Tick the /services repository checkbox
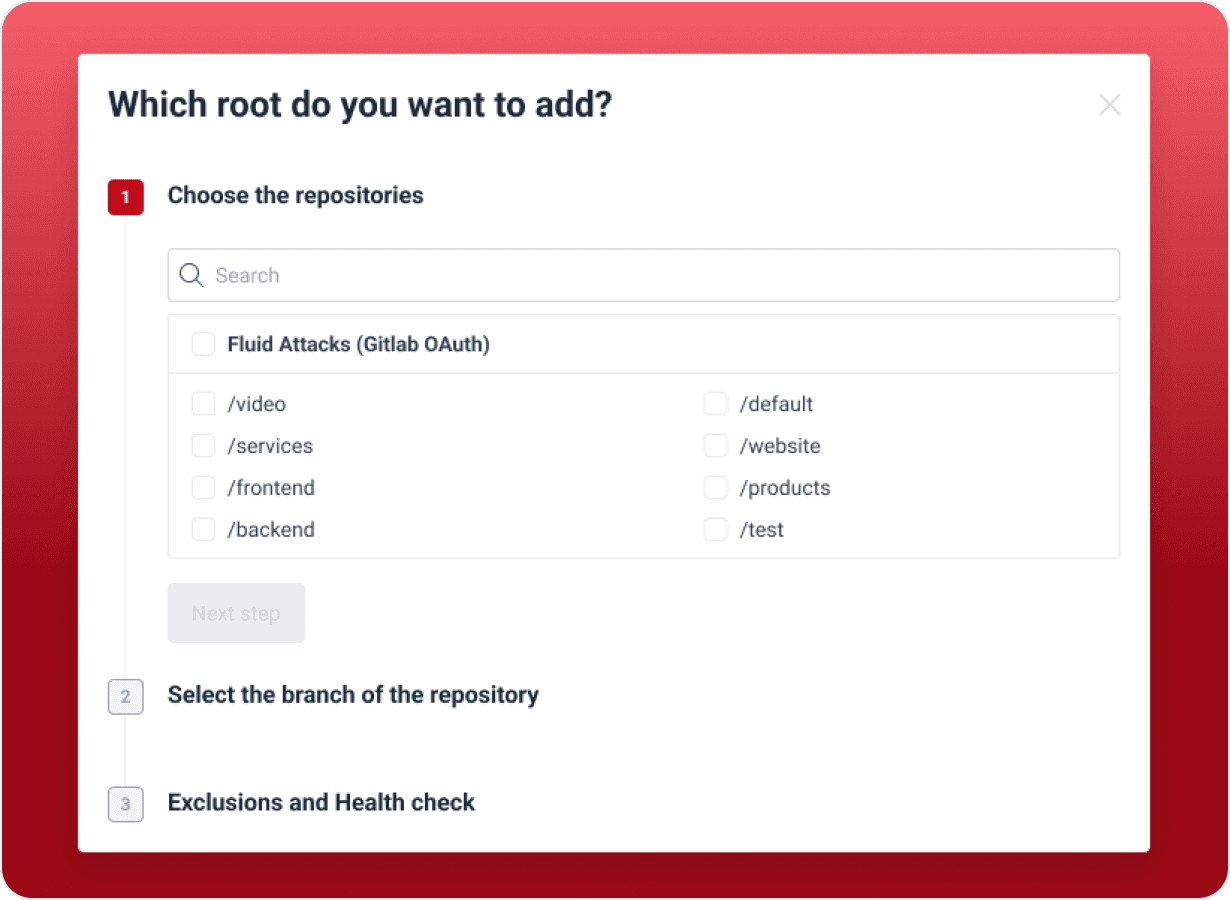Screen dimensions: 1230x900 point(204,446)
